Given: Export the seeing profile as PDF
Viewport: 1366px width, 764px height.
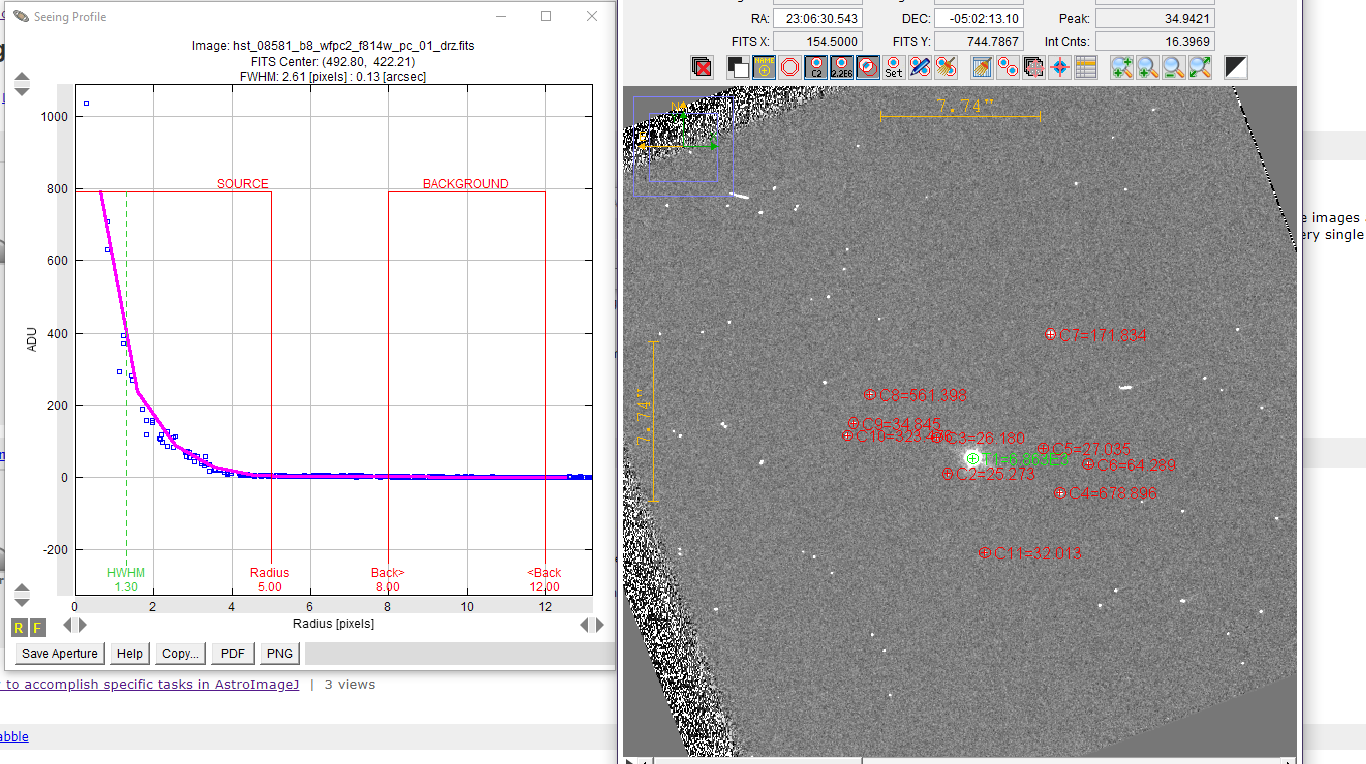Looking at the screenshot, I should point(232,654).
